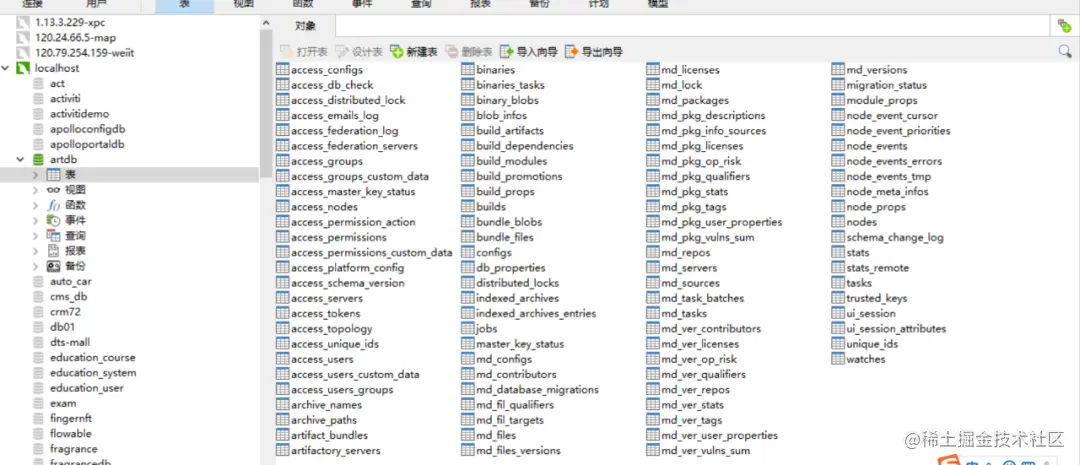Viewport: 1080px width, 465px height.
Task: Switch to the 对象 tab
Action: click(305, 26)
